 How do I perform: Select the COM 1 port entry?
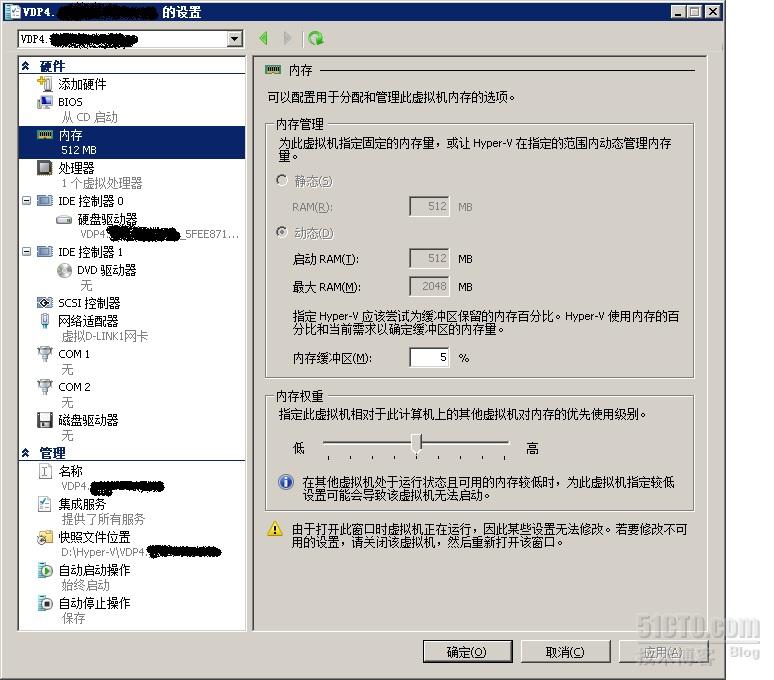coord(74,354)
